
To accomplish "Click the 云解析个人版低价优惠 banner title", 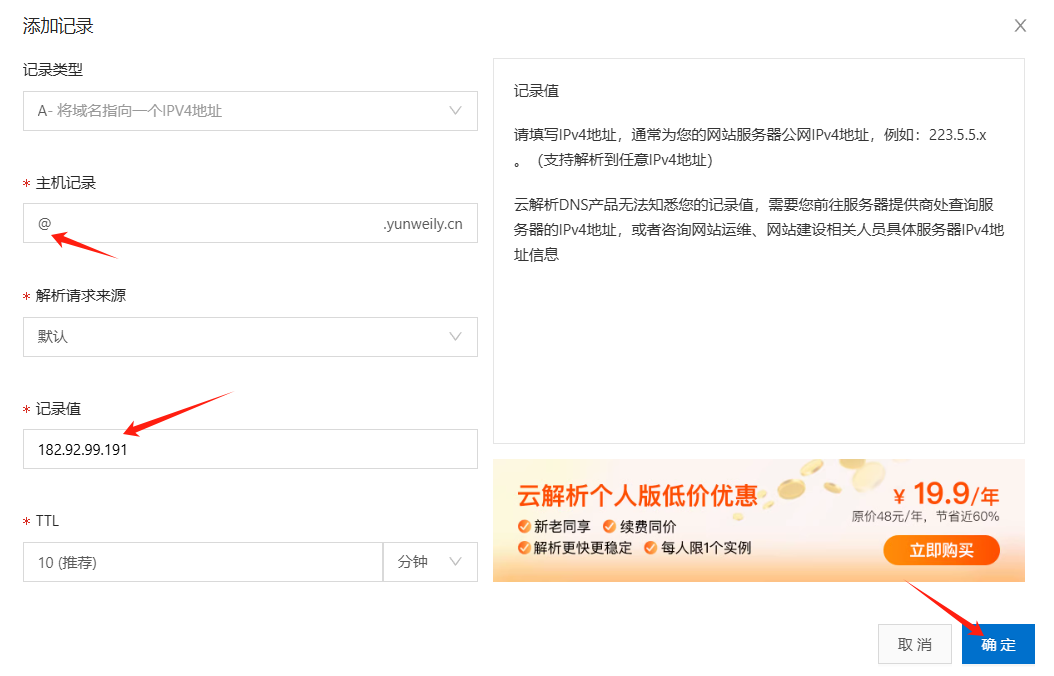I will tap(637, 496).
